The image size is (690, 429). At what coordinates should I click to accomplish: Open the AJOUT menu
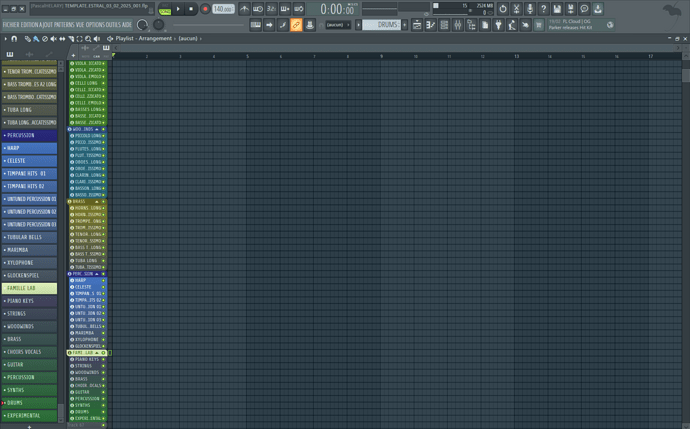(x=46, y=25)
